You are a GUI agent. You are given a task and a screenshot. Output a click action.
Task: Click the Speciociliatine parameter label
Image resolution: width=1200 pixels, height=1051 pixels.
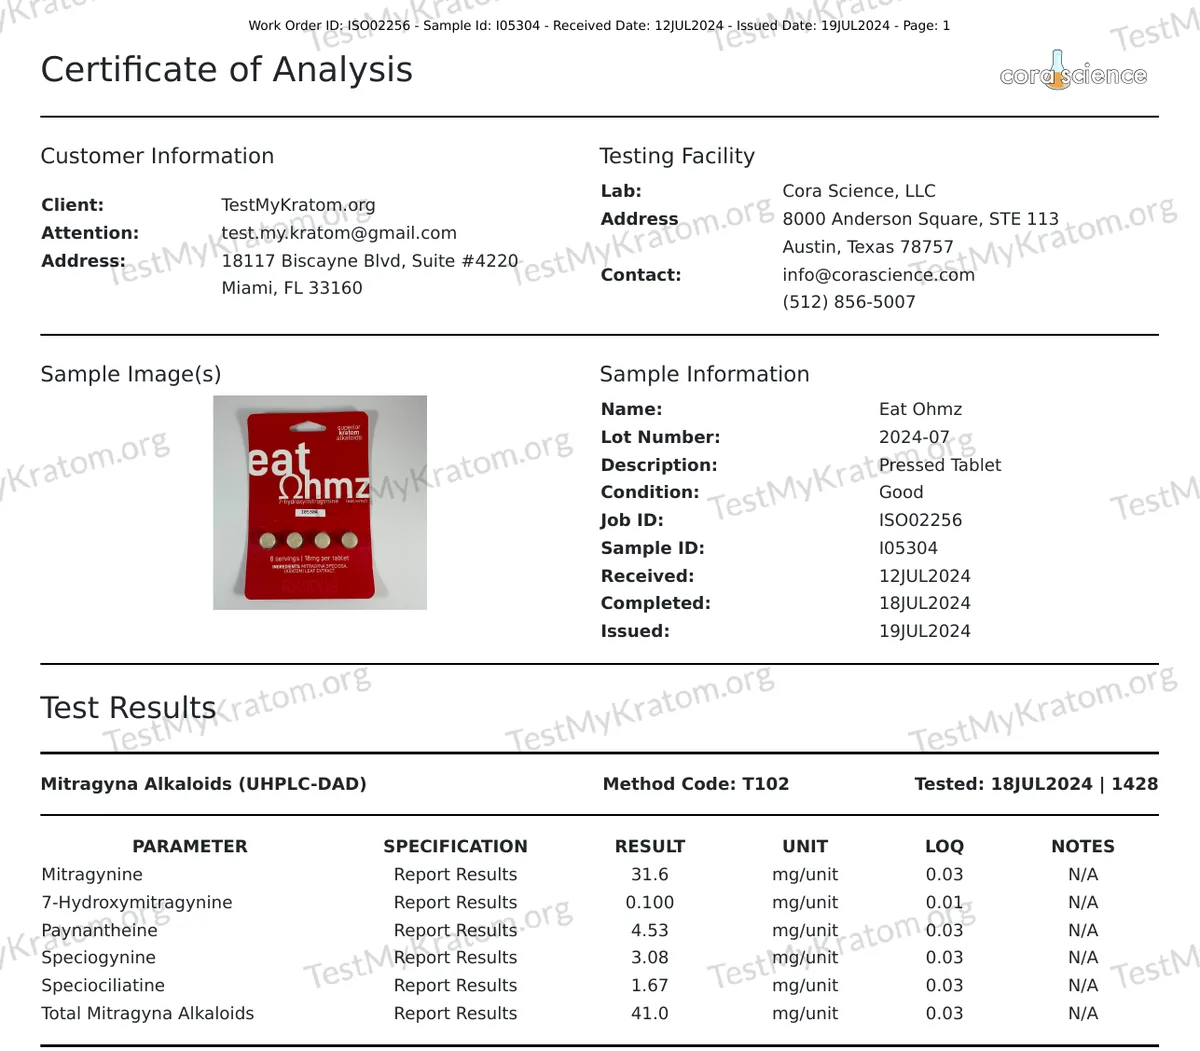103,985
